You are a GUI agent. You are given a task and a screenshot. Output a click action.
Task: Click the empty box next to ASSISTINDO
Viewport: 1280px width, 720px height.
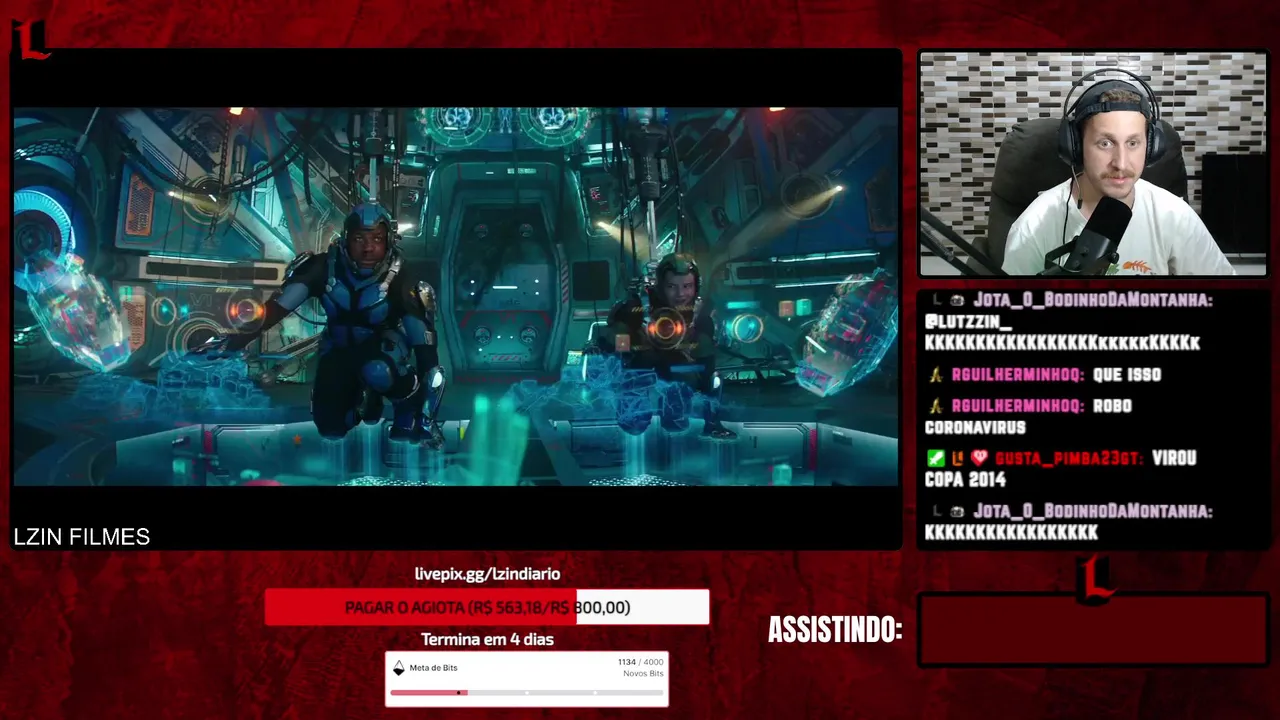(x=1094, y=630)
